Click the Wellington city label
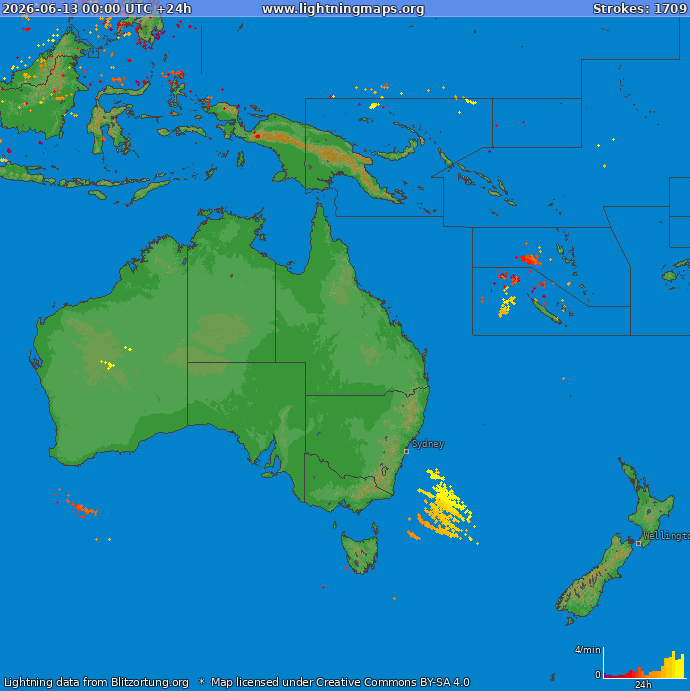The image size is (690, 691). click(x=667, y=536)
